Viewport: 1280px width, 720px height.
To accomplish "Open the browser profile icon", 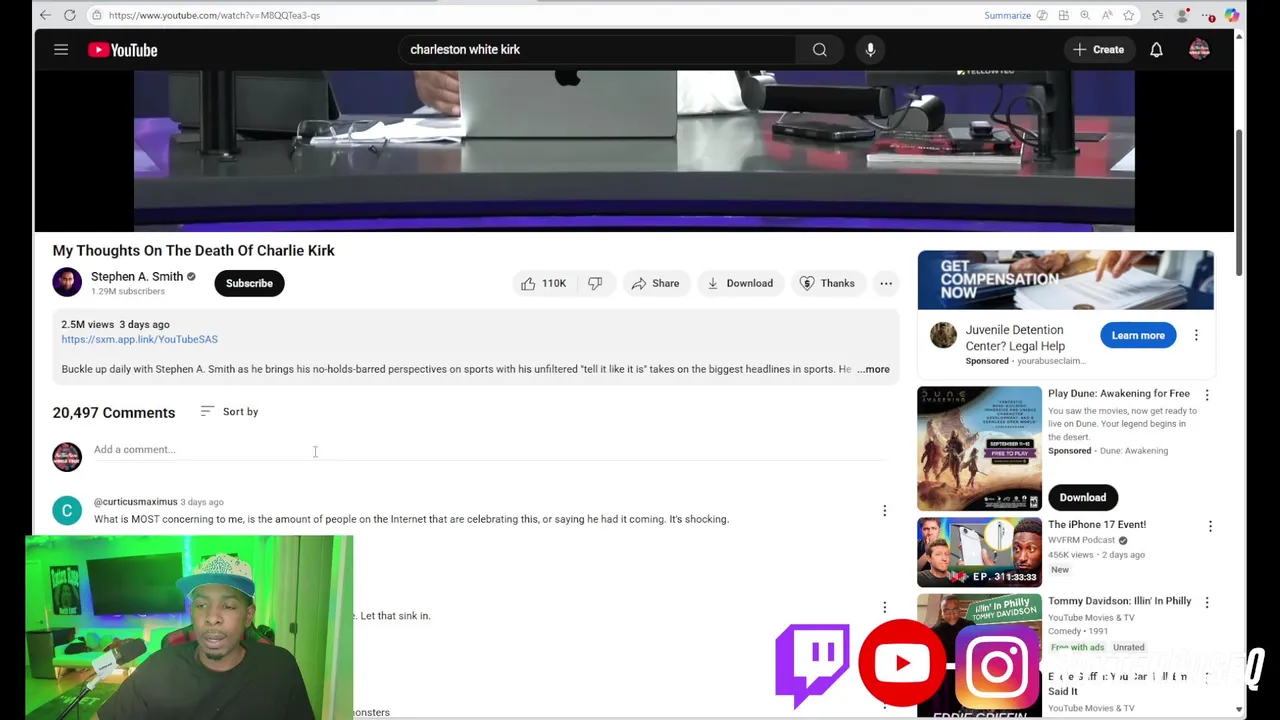I will click(1182, 15).
